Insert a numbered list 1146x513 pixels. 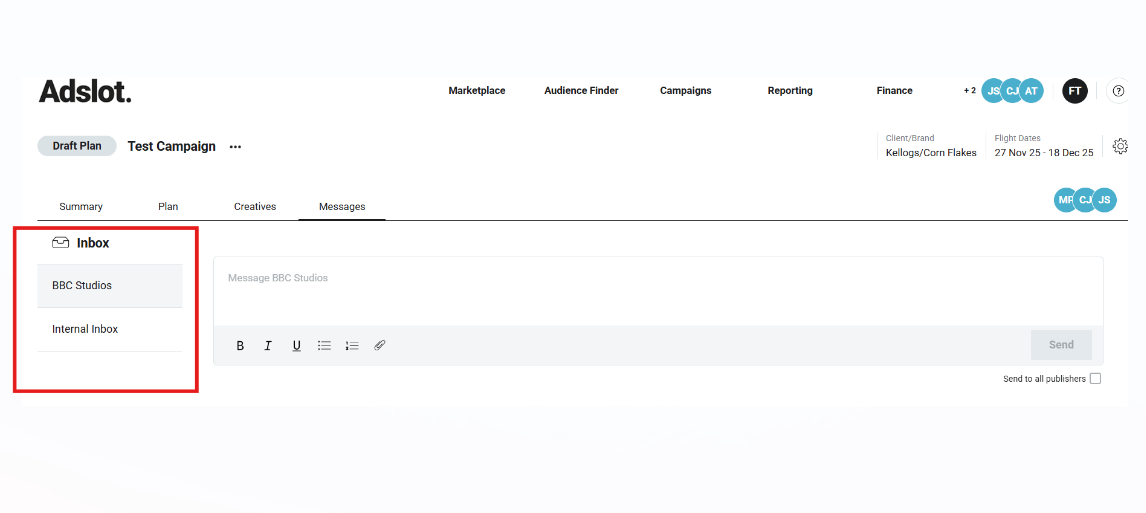pyautogui.click(x=352, y=346)
